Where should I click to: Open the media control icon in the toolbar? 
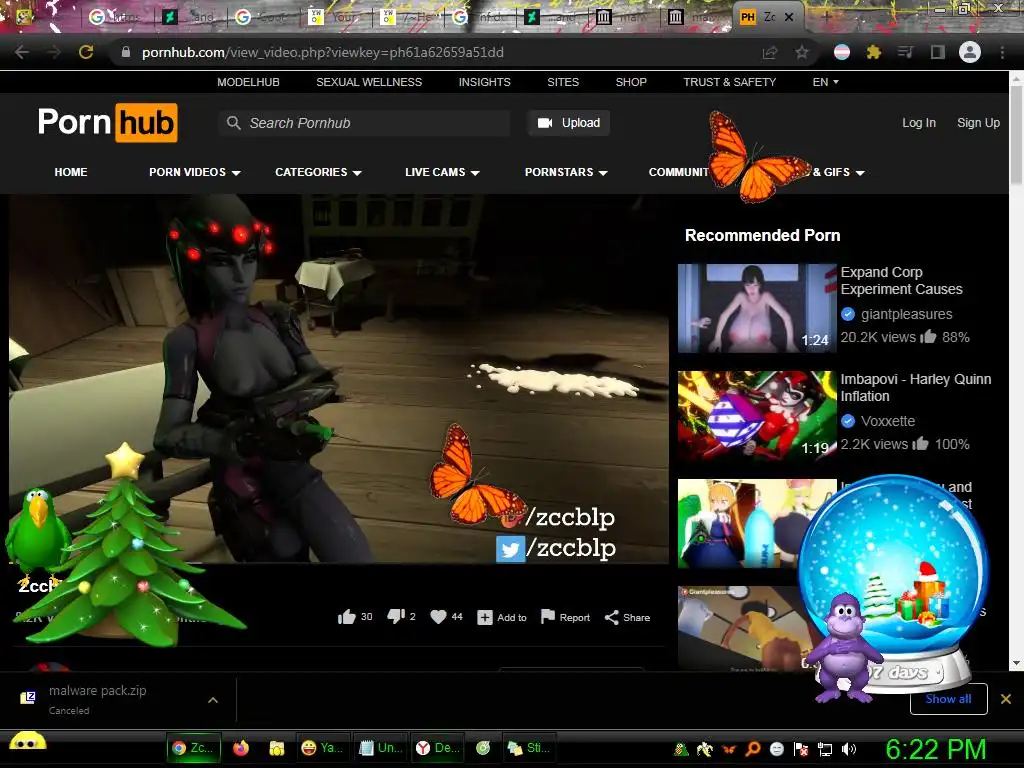tap(905, 52)
